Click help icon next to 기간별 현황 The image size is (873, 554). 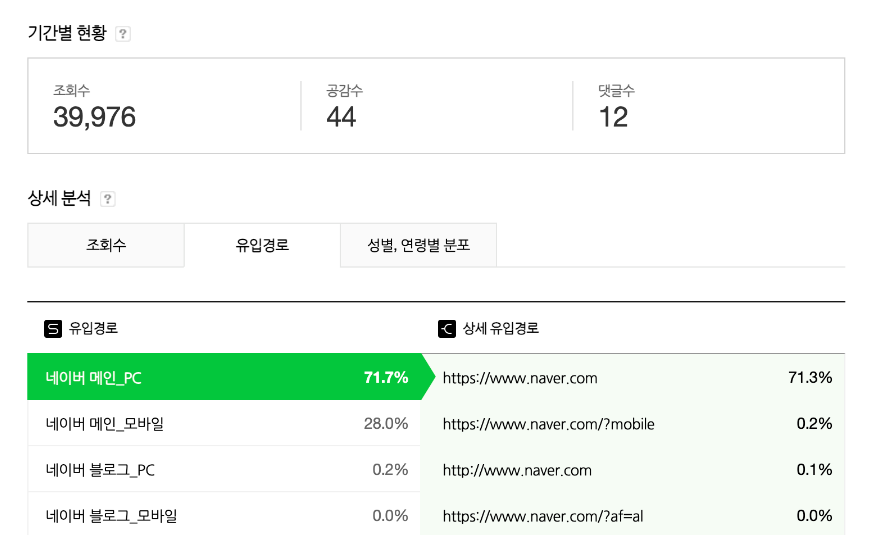(x=123, y=34)
